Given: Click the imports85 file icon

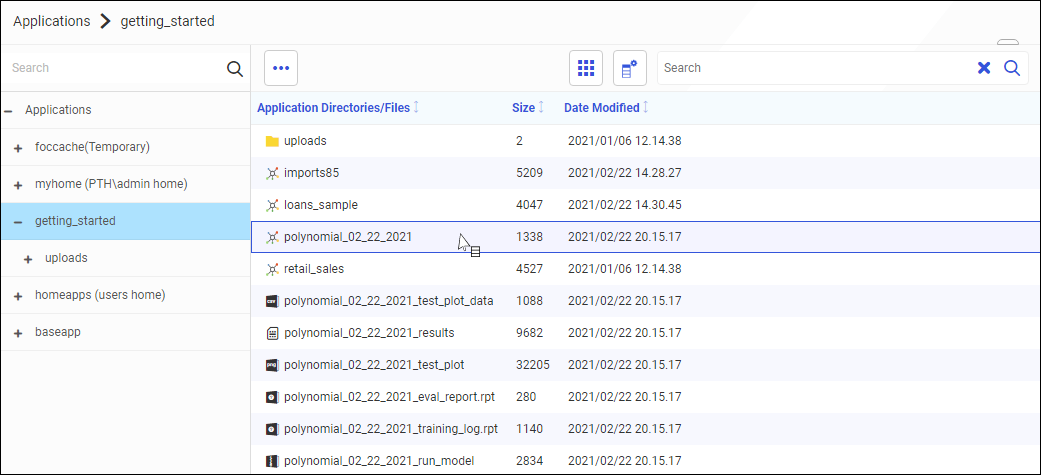Looking at the screenshot, I should 272,173.
